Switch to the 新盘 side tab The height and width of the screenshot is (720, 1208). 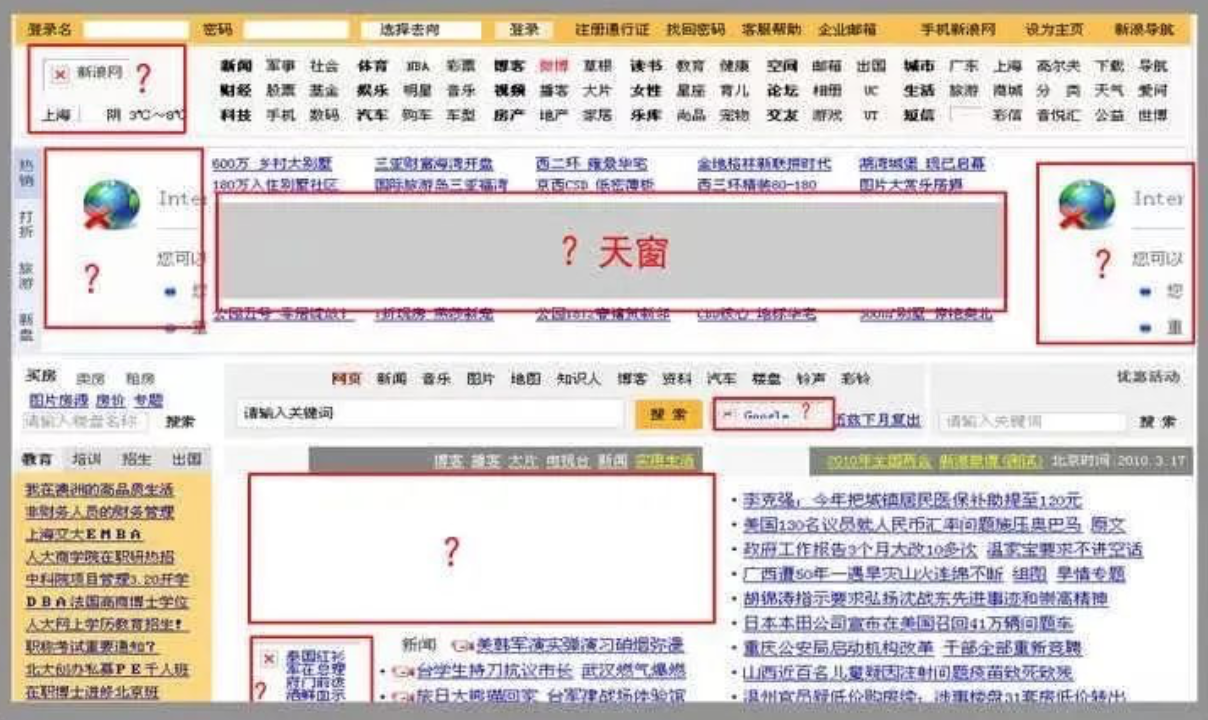tap(26, 327)
